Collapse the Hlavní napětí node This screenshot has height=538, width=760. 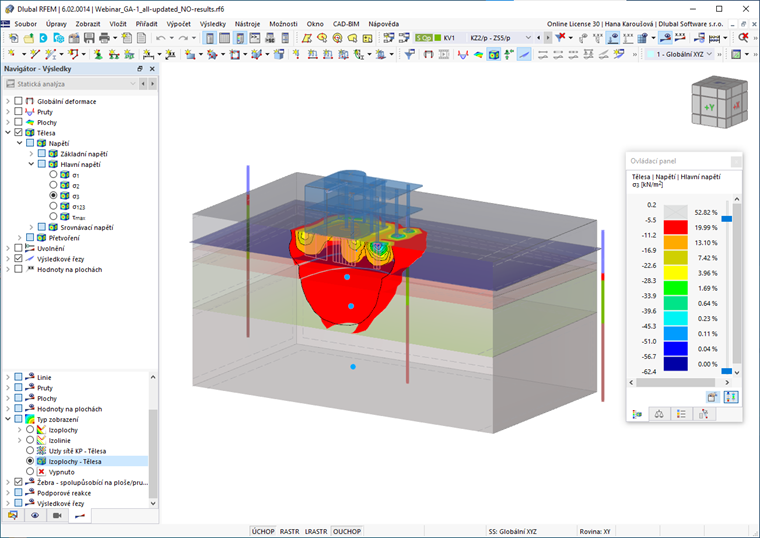pyautogui.click(x=31, y=164)
